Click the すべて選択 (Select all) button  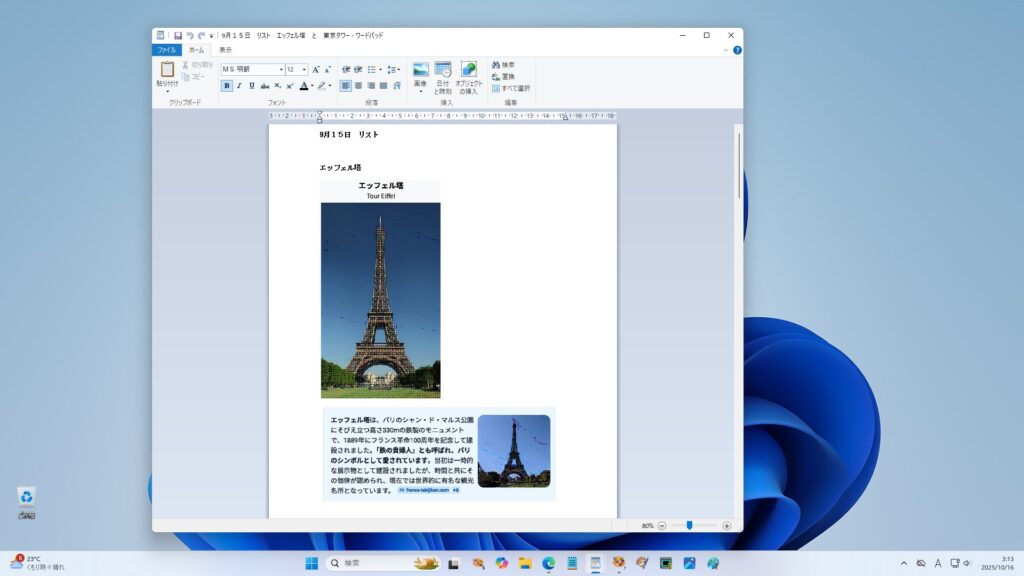[x=511, y=88]
